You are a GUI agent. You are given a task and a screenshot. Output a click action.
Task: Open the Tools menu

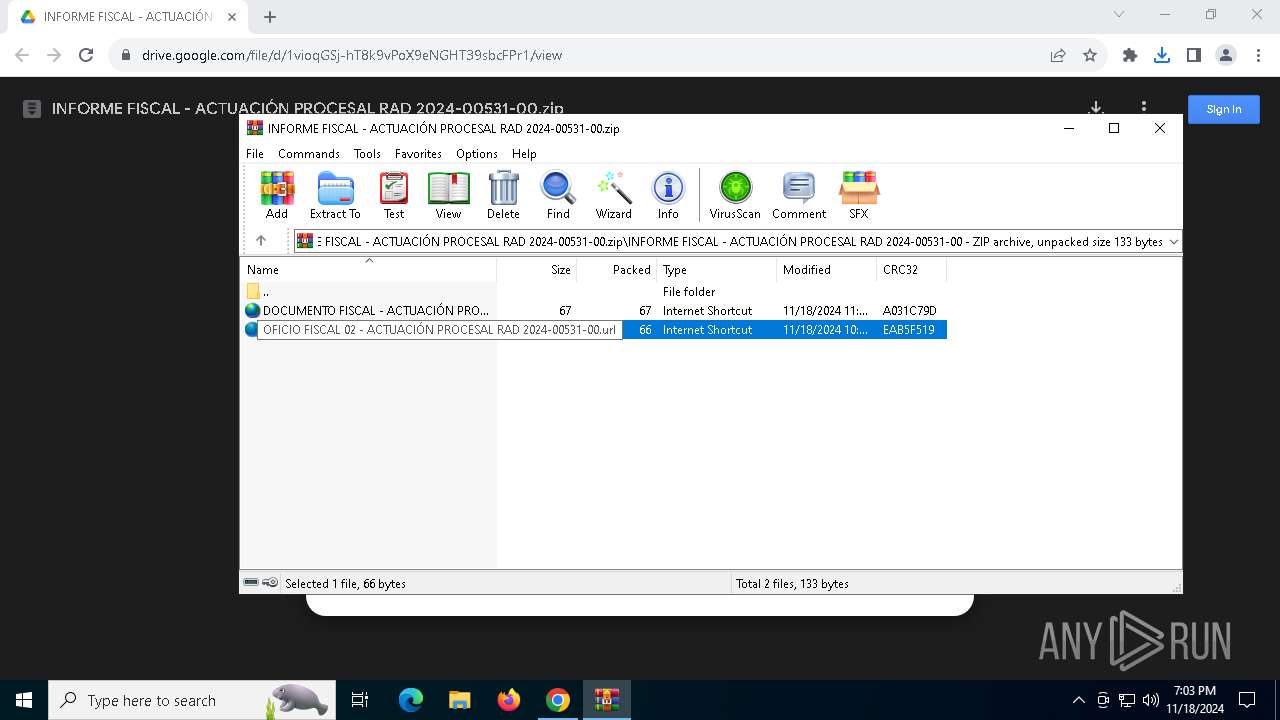[367, 154]
